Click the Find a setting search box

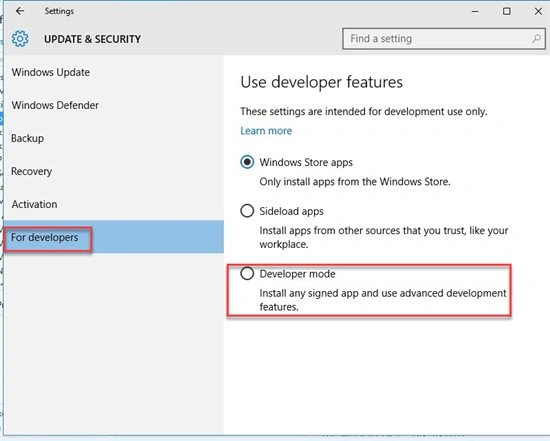[444, 39]
